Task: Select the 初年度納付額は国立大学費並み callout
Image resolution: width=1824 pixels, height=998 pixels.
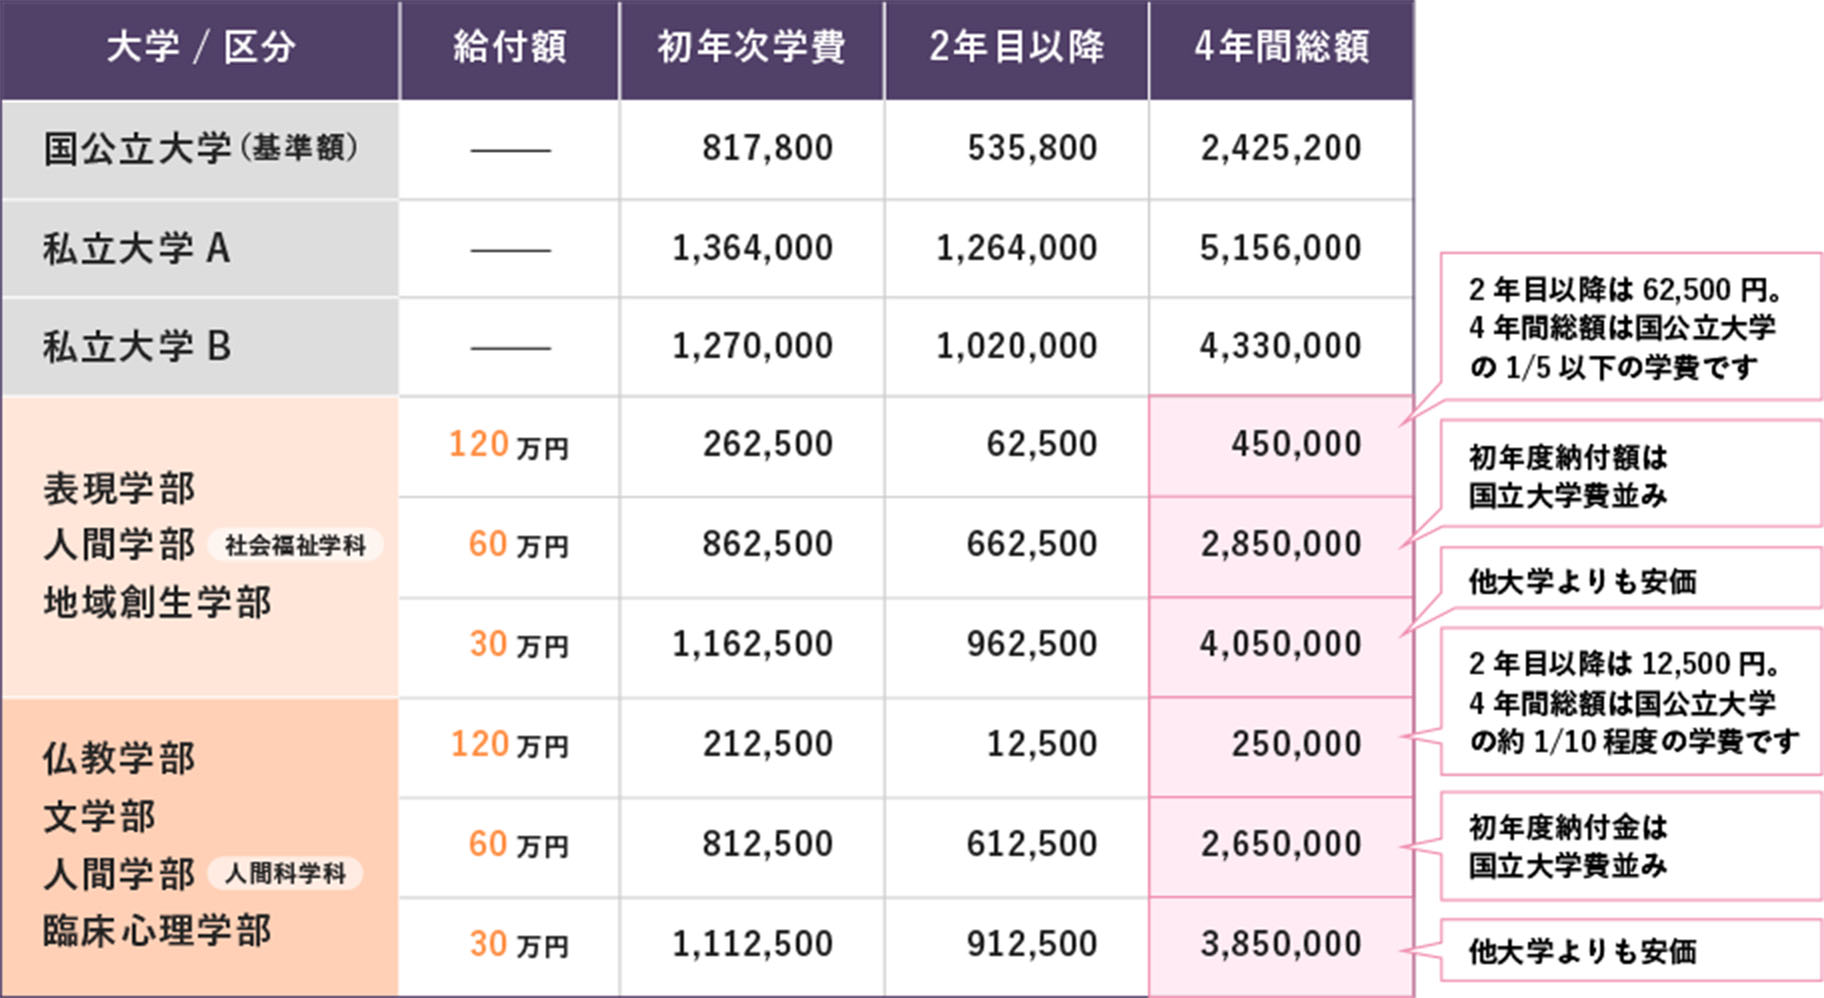Action: (1630, 474)
